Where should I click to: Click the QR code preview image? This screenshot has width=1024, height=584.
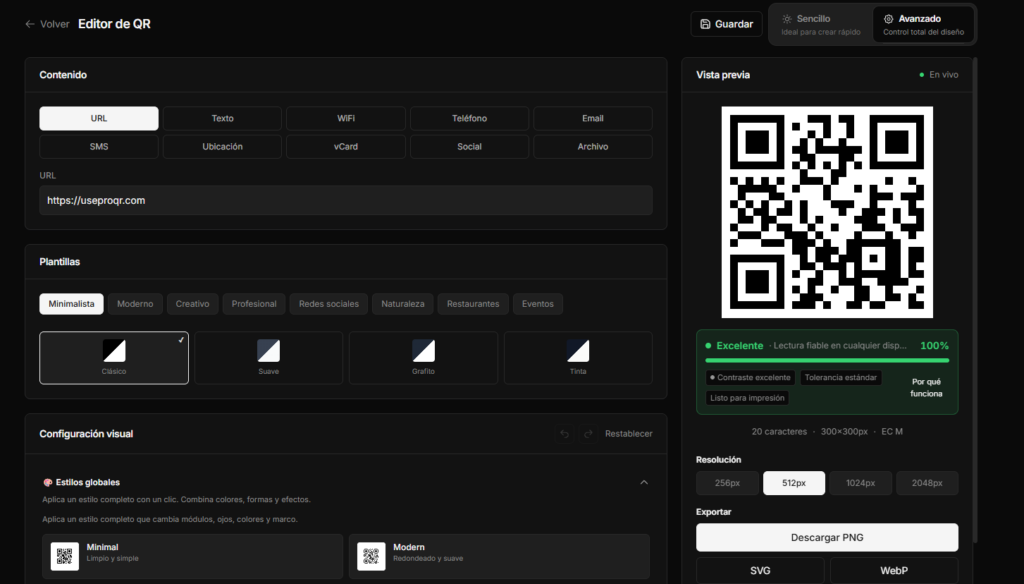coord(827,212)
